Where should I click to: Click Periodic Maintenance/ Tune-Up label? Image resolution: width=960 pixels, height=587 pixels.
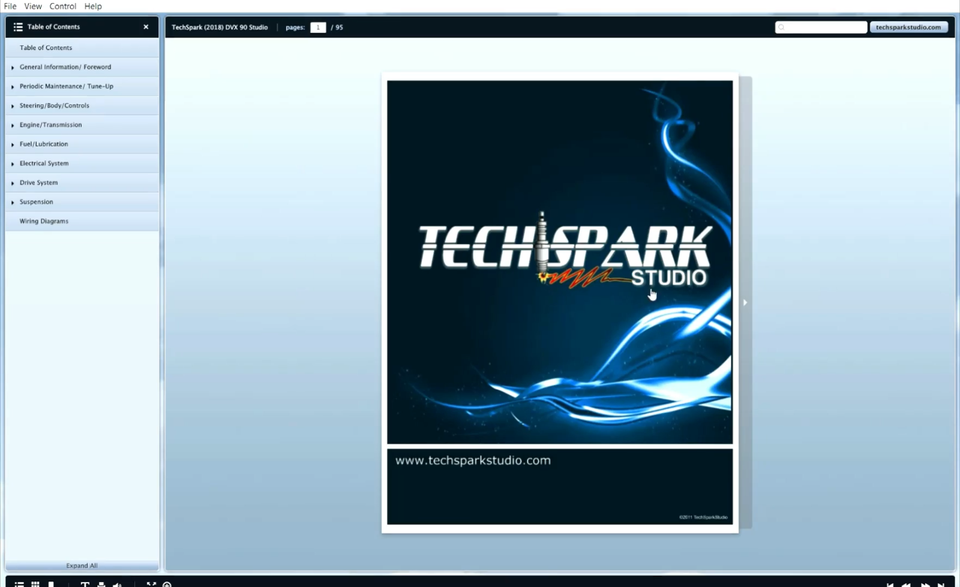pyautogui.click(x=66, y=86)
